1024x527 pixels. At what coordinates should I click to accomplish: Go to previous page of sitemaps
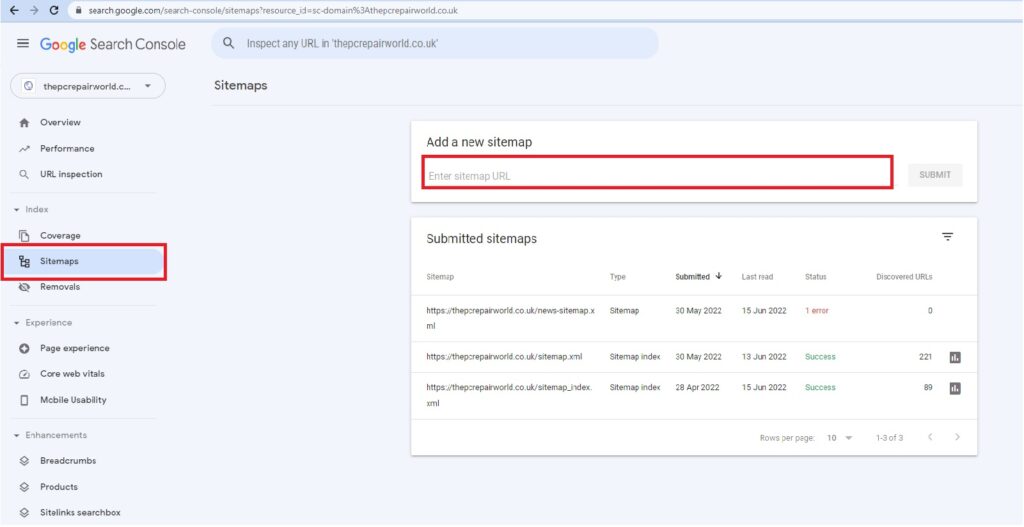(x=929, y=437)
